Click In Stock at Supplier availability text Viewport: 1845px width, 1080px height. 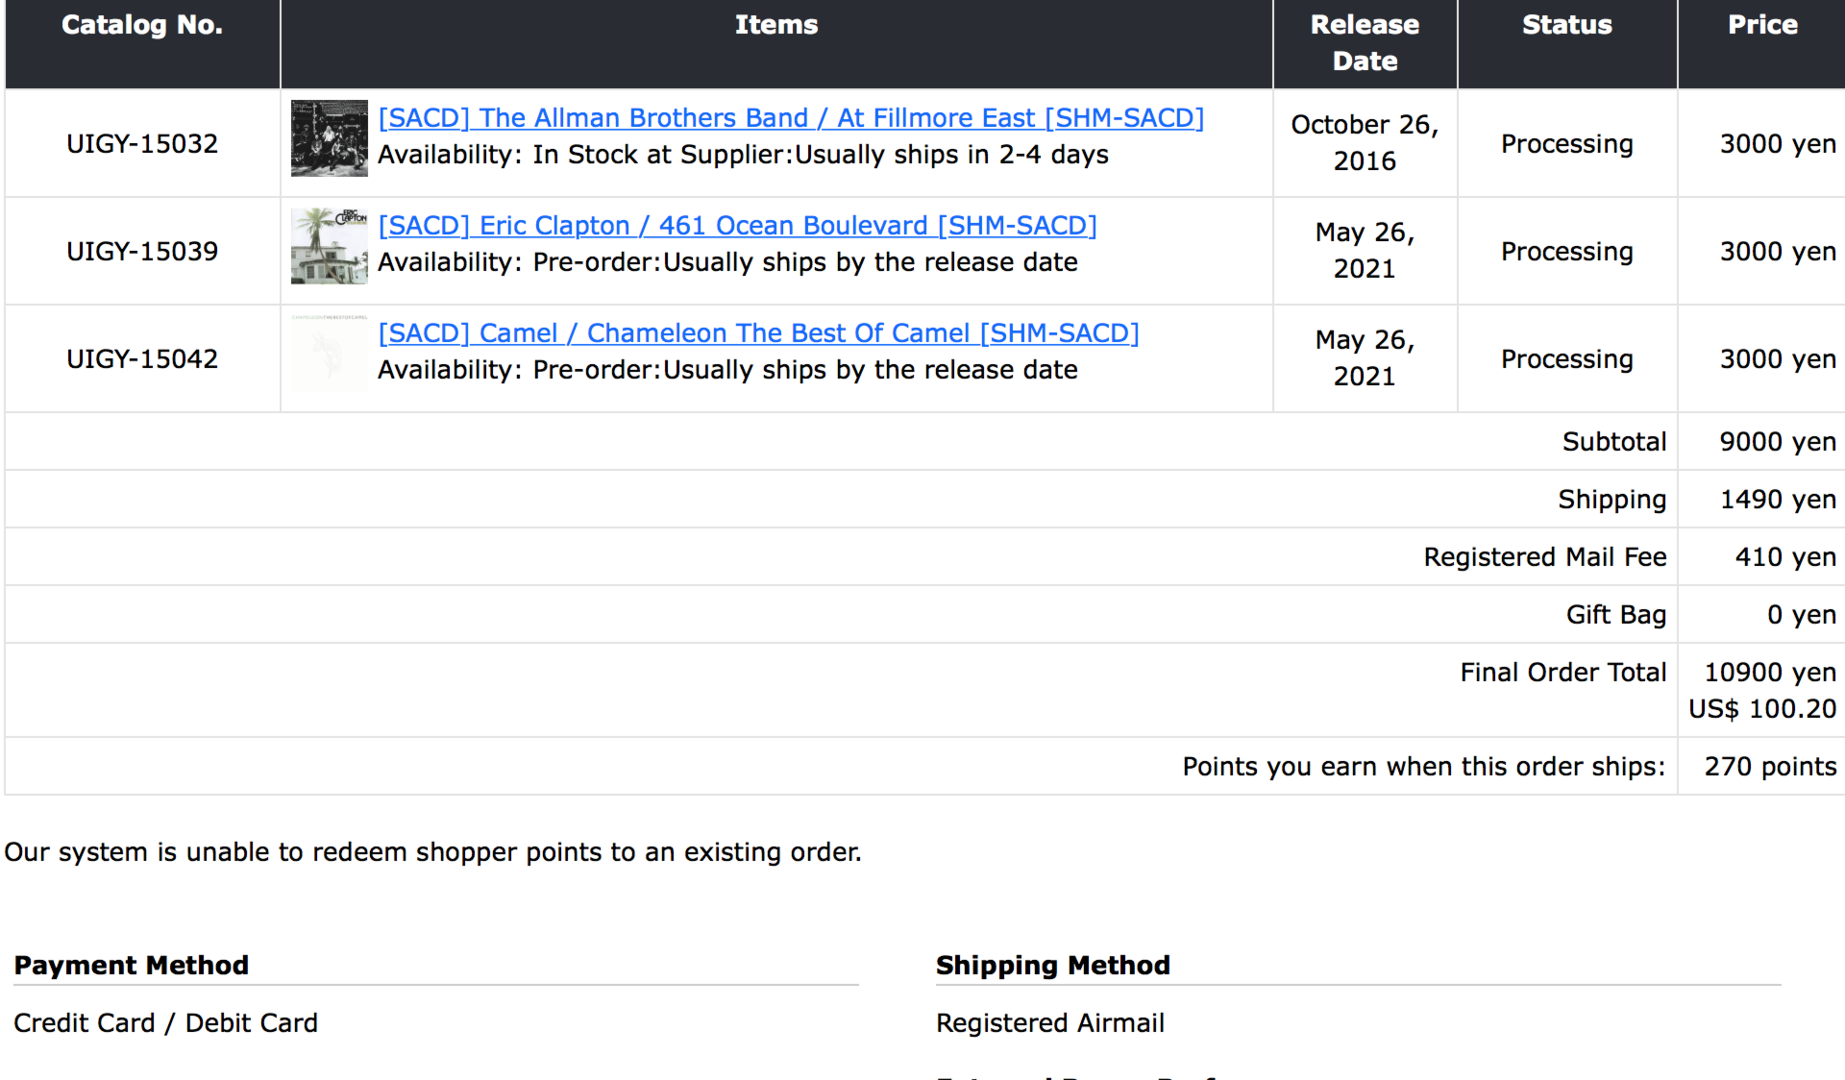coord(743,156)
